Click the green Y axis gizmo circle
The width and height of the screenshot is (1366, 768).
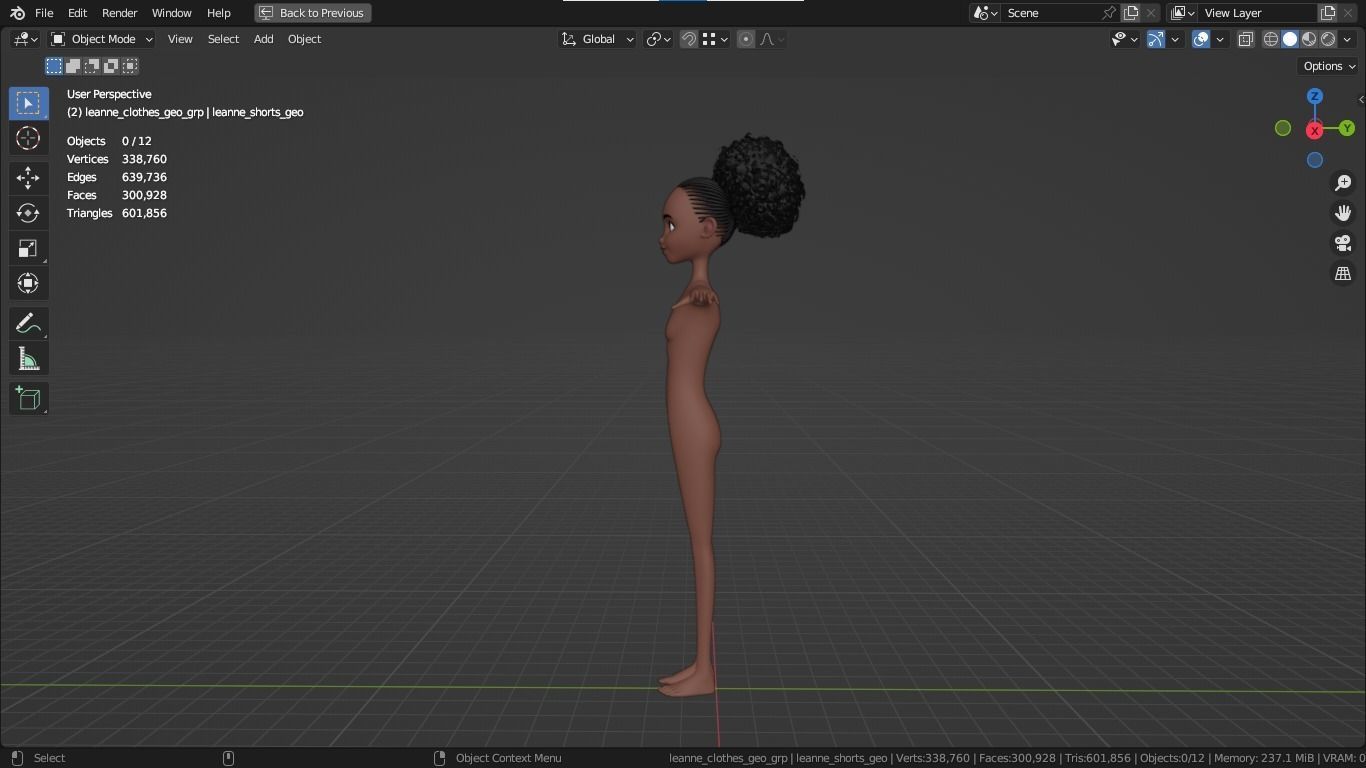click(x=1347, y=128)
